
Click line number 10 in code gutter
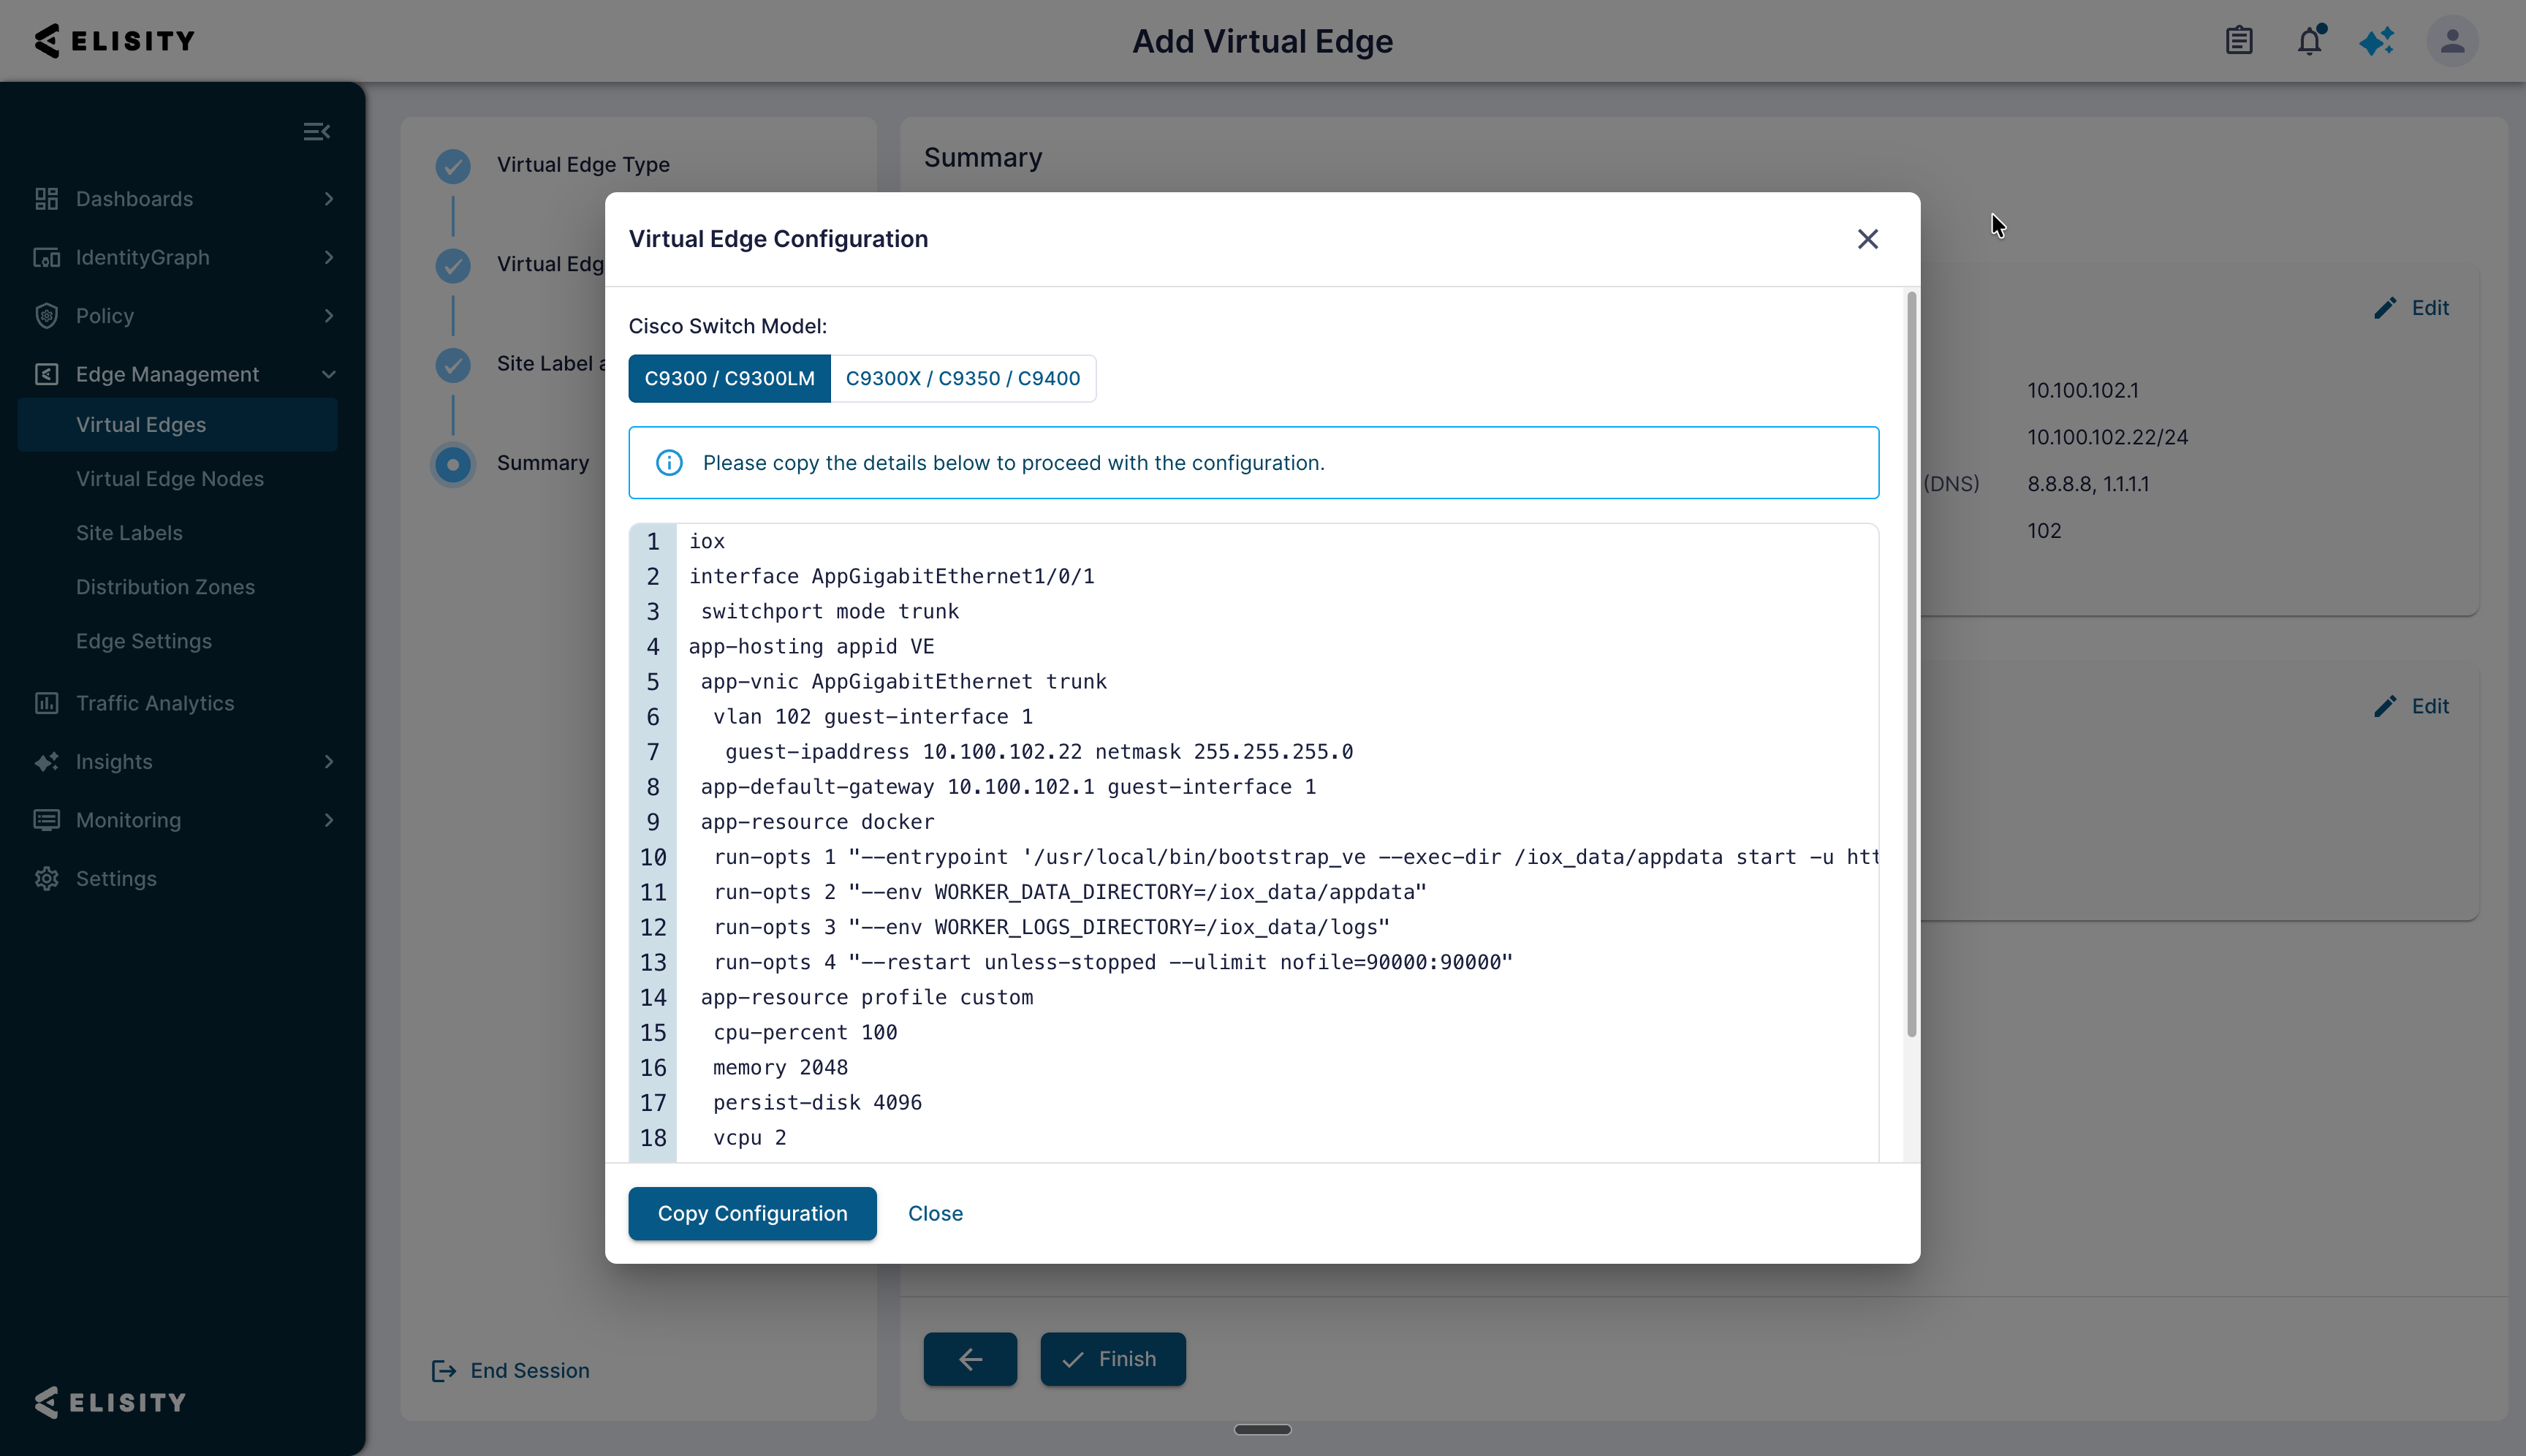[653, 857]
